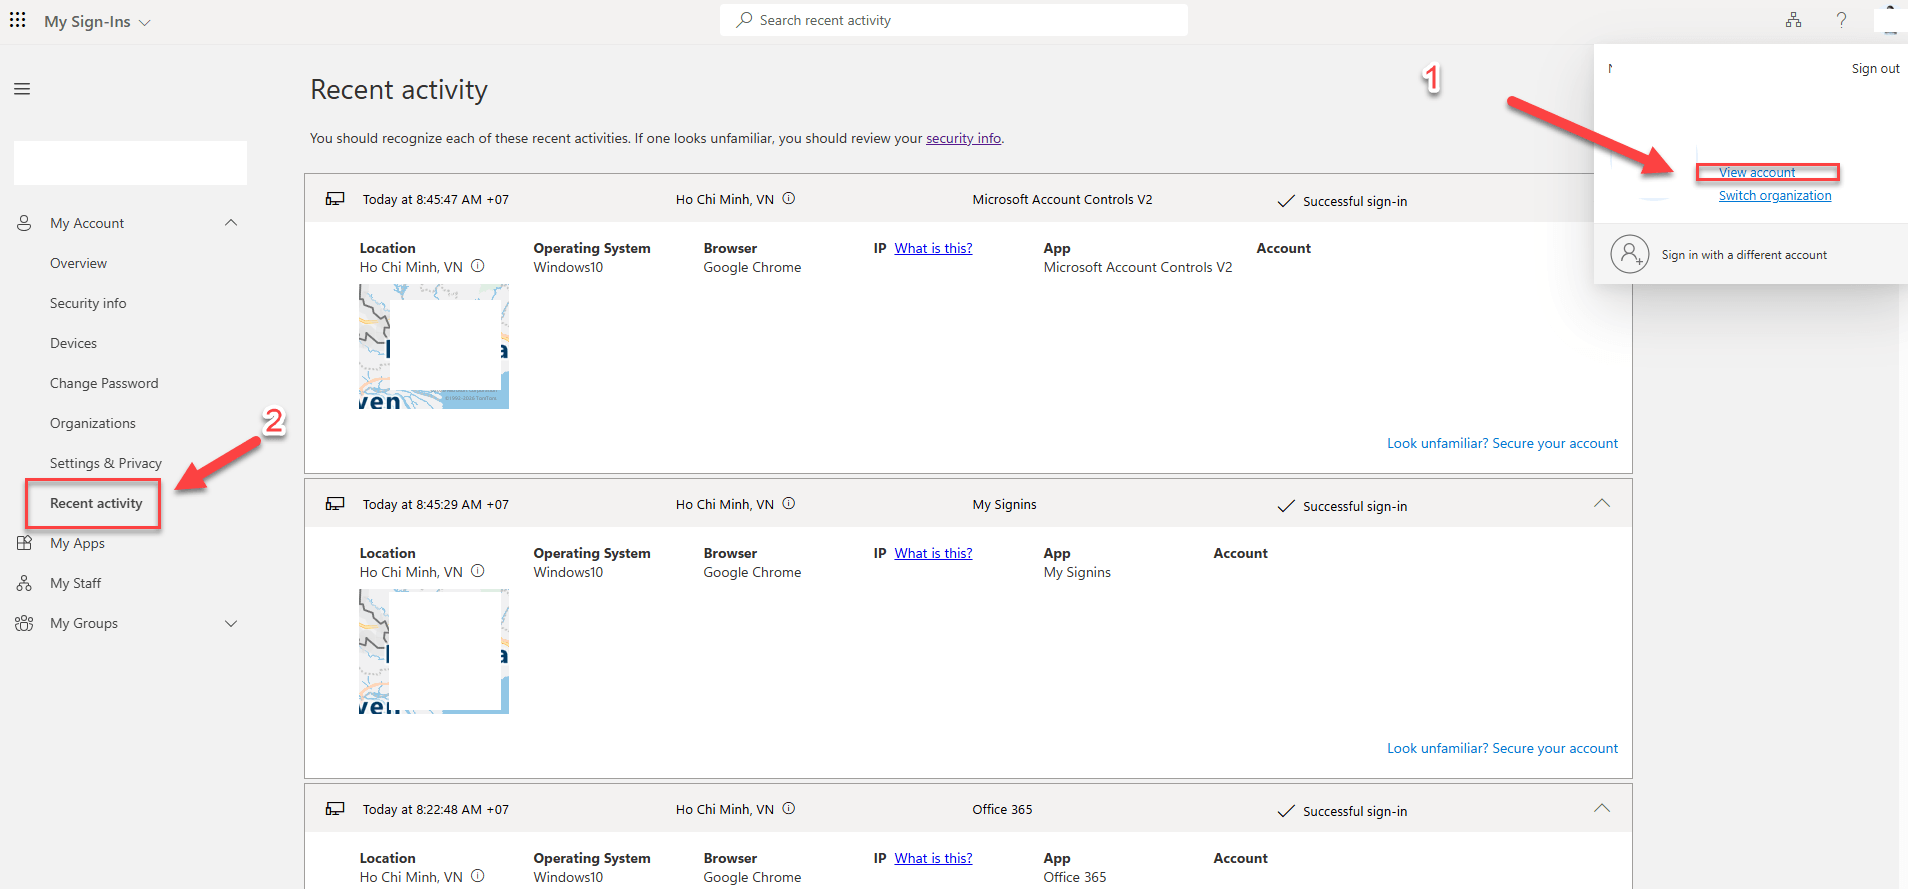The width and height of the screenshot is (1909, 890).
Task: Click the organization chart icon in header
Action: tap(1793, 20)
